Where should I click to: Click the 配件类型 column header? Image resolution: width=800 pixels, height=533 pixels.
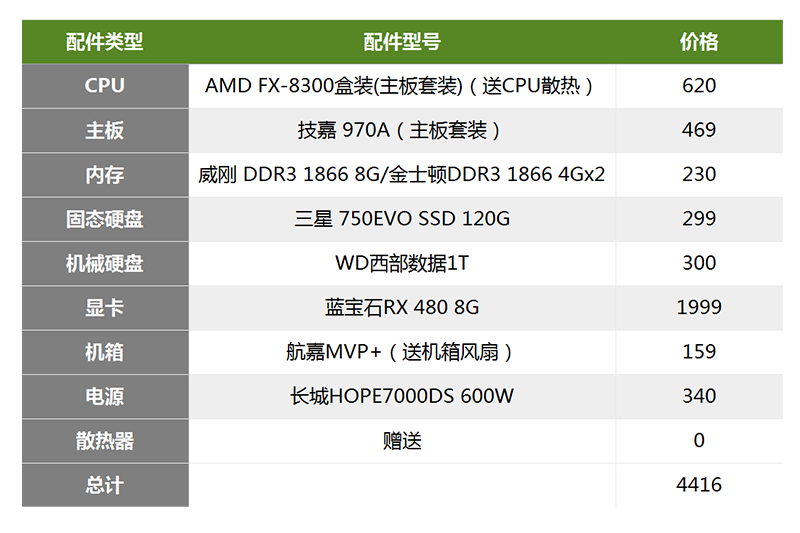105,42
